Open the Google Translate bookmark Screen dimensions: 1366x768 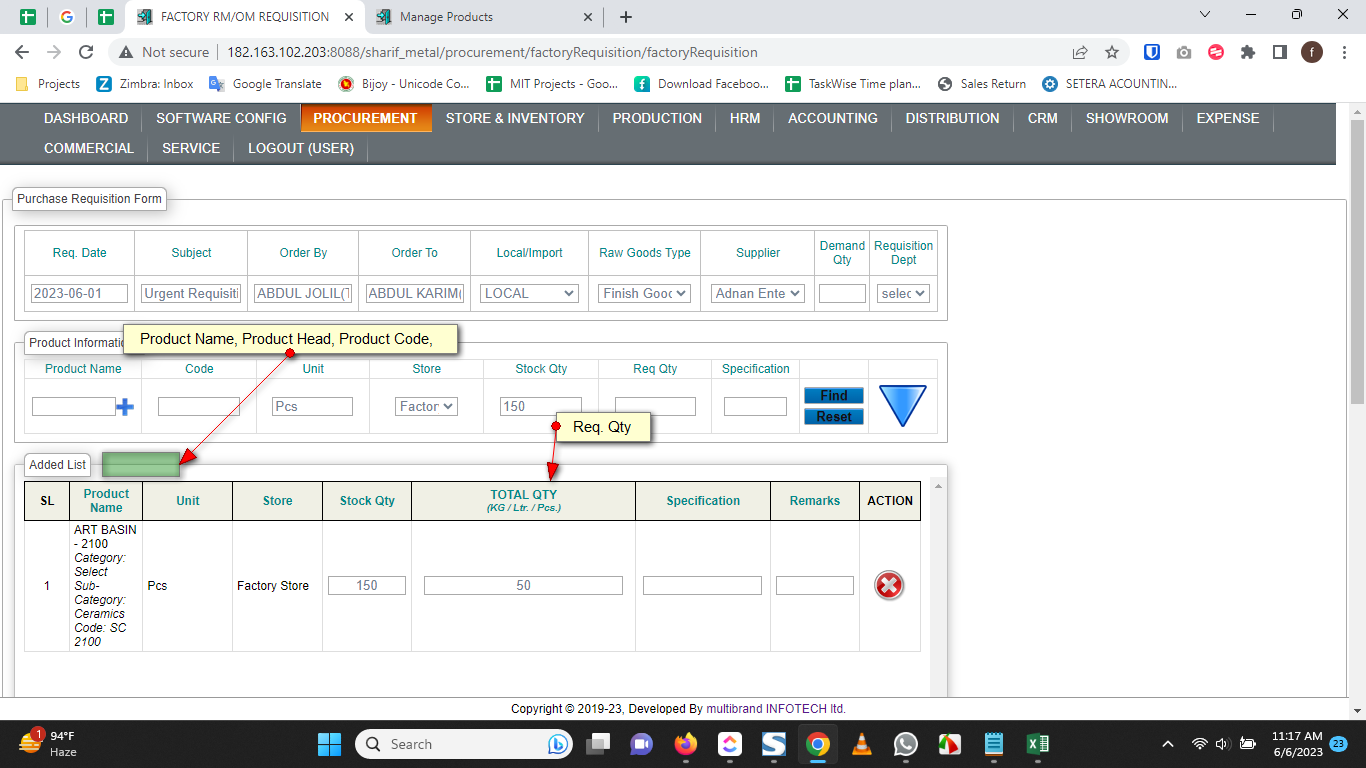(266, 84)
